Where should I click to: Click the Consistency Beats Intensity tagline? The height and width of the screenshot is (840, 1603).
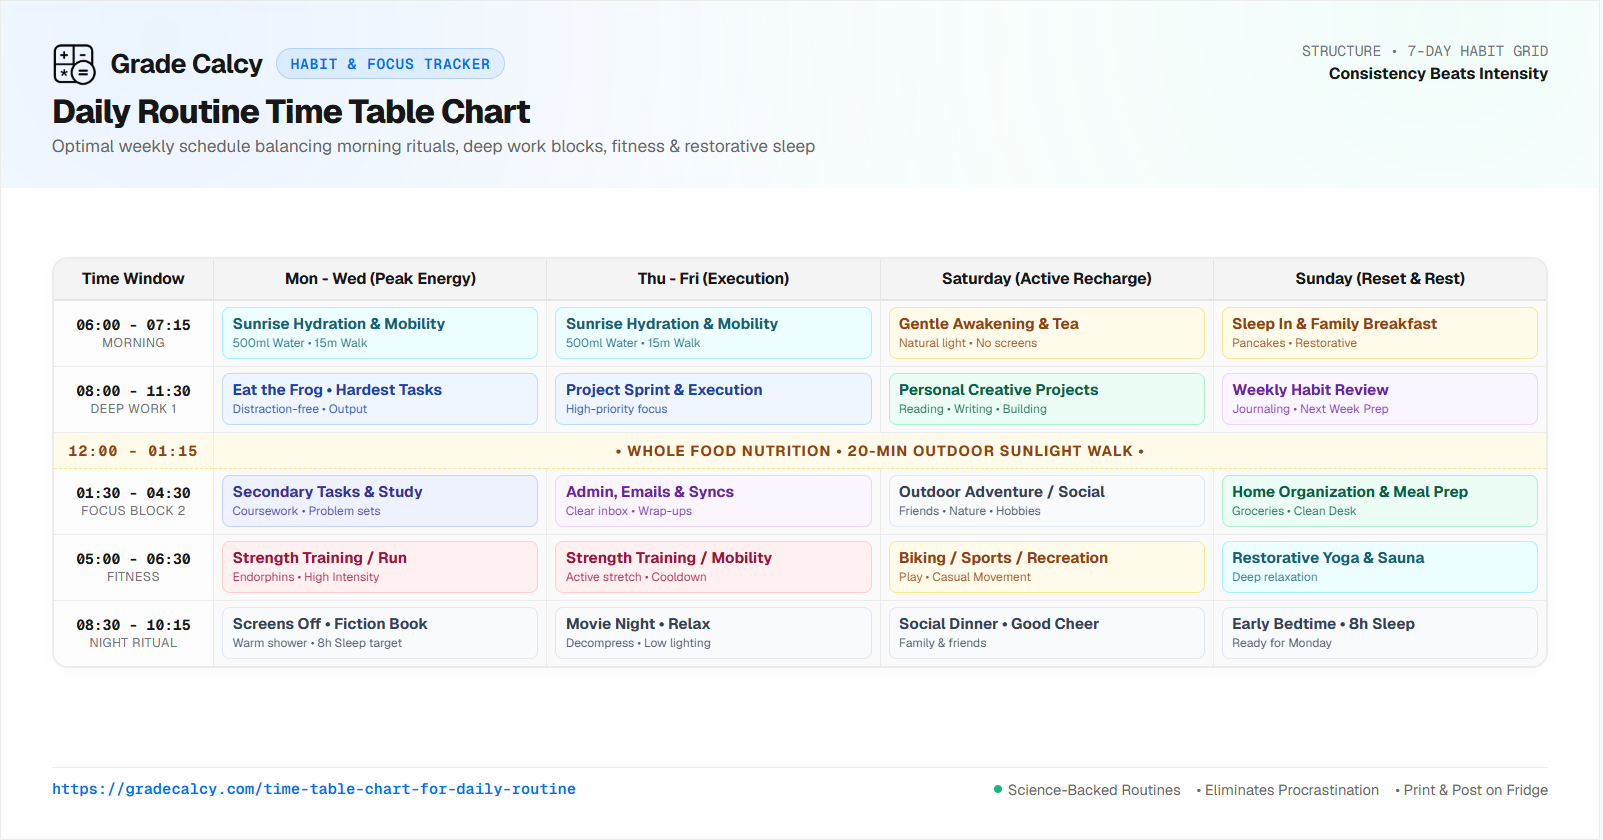click(1438, 74)
